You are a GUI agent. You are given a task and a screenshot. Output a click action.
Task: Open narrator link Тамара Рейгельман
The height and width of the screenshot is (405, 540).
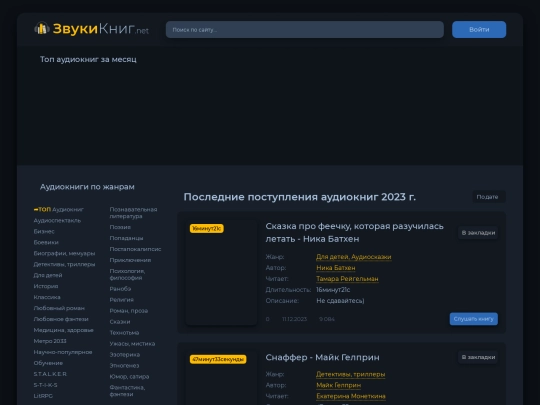tap(347, 279)
